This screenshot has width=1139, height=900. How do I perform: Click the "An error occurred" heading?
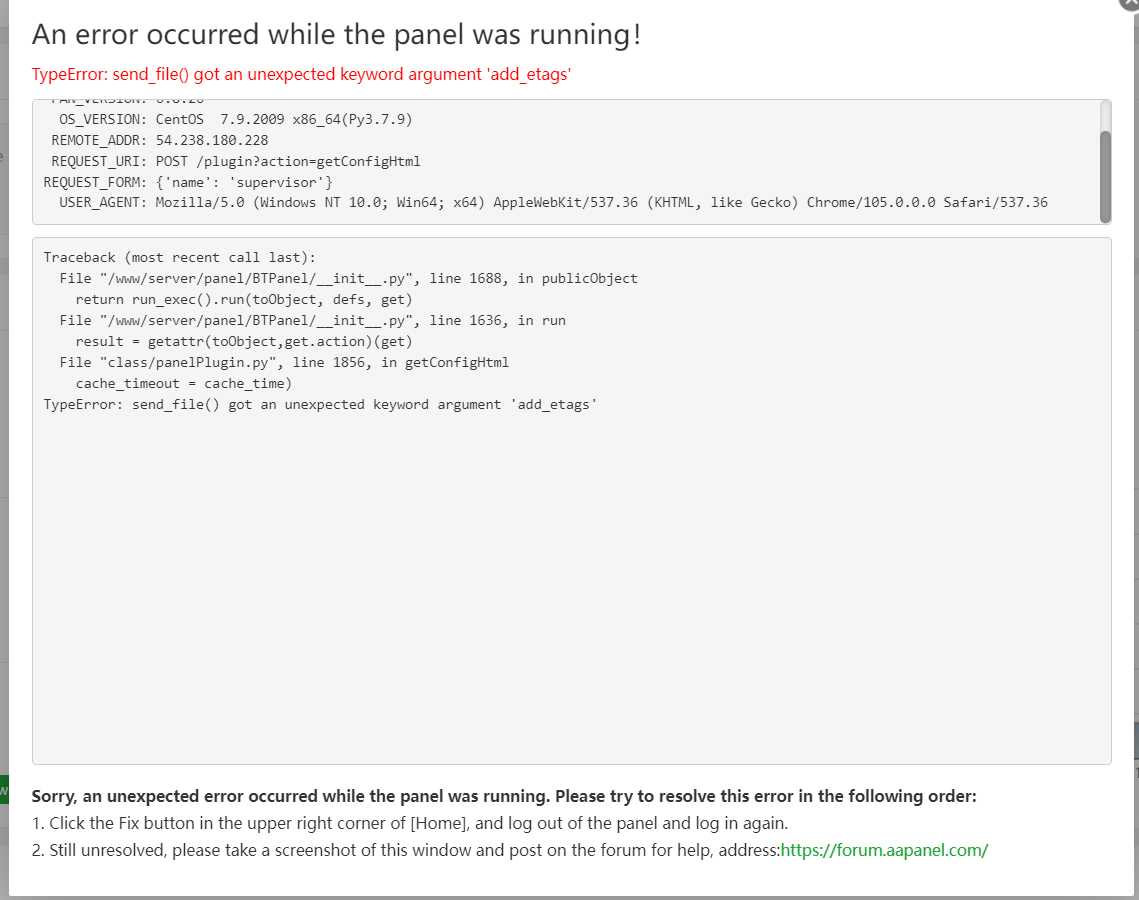336,35
